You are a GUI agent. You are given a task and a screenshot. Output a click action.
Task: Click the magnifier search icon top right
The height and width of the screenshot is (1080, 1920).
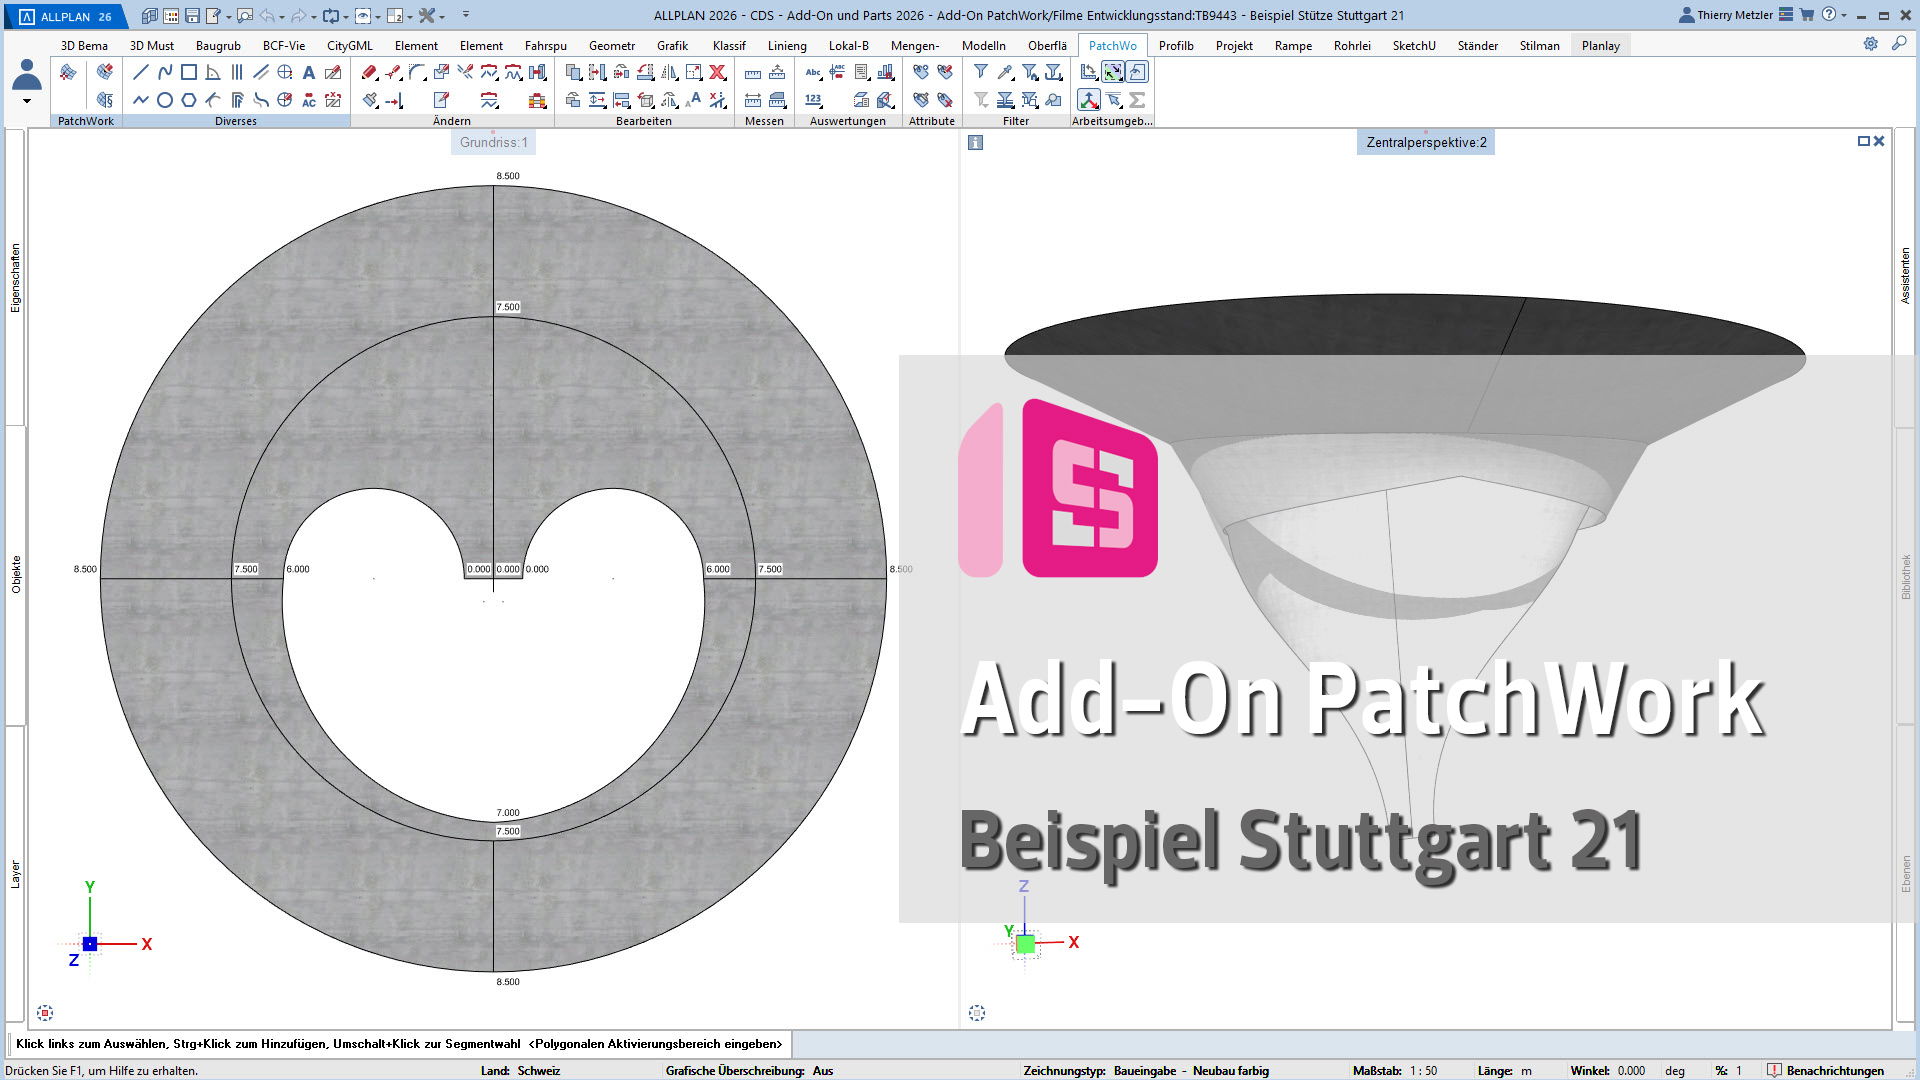pos(1898,44)
